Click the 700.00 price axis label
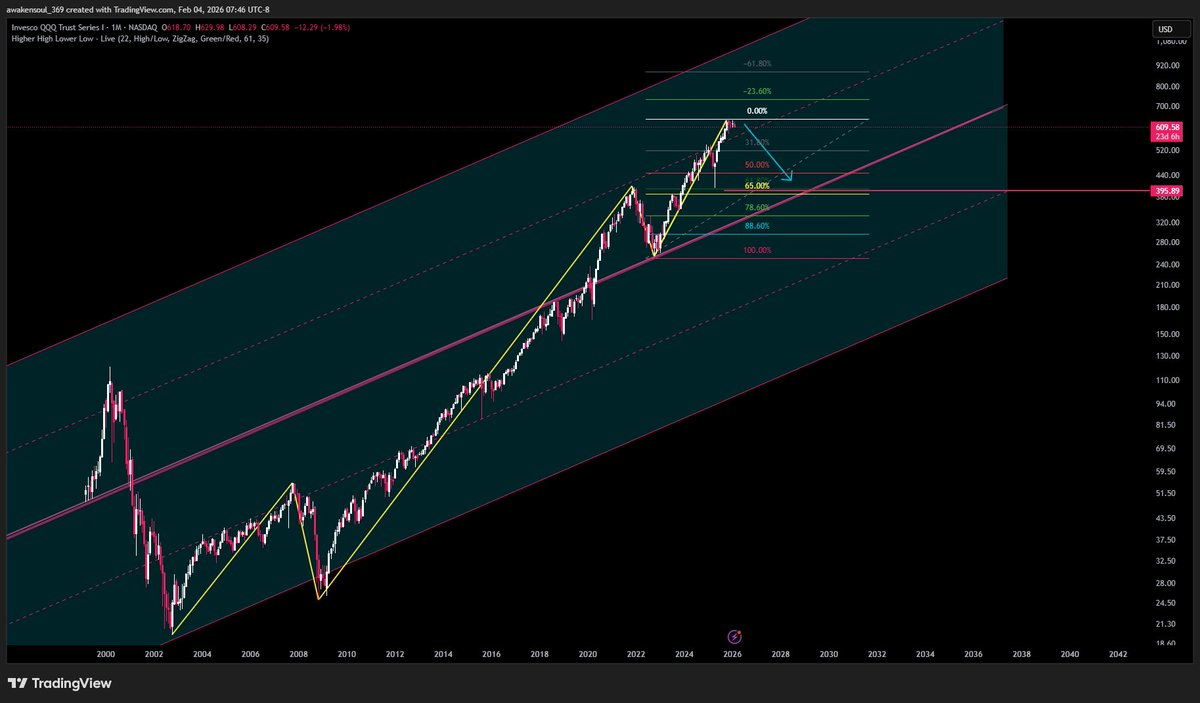This screenshot has height=703, width=1200. coord(1168,106)
